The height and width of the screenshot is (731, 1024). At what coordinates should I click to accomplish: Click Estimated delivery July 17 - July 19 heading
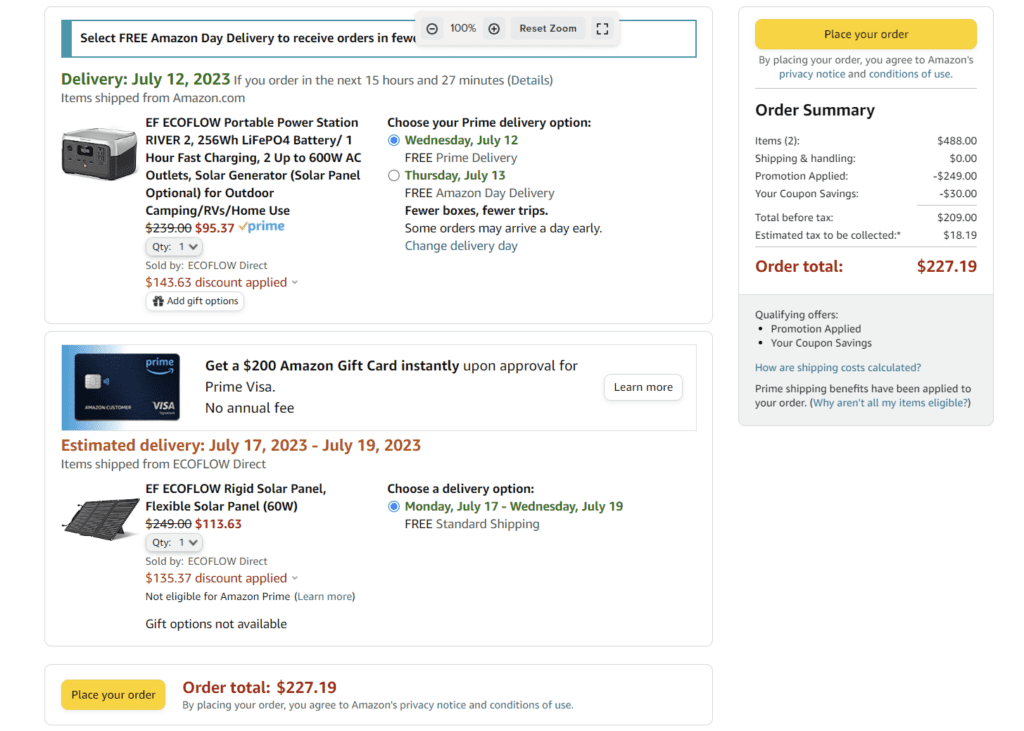[x=241, y=446]
